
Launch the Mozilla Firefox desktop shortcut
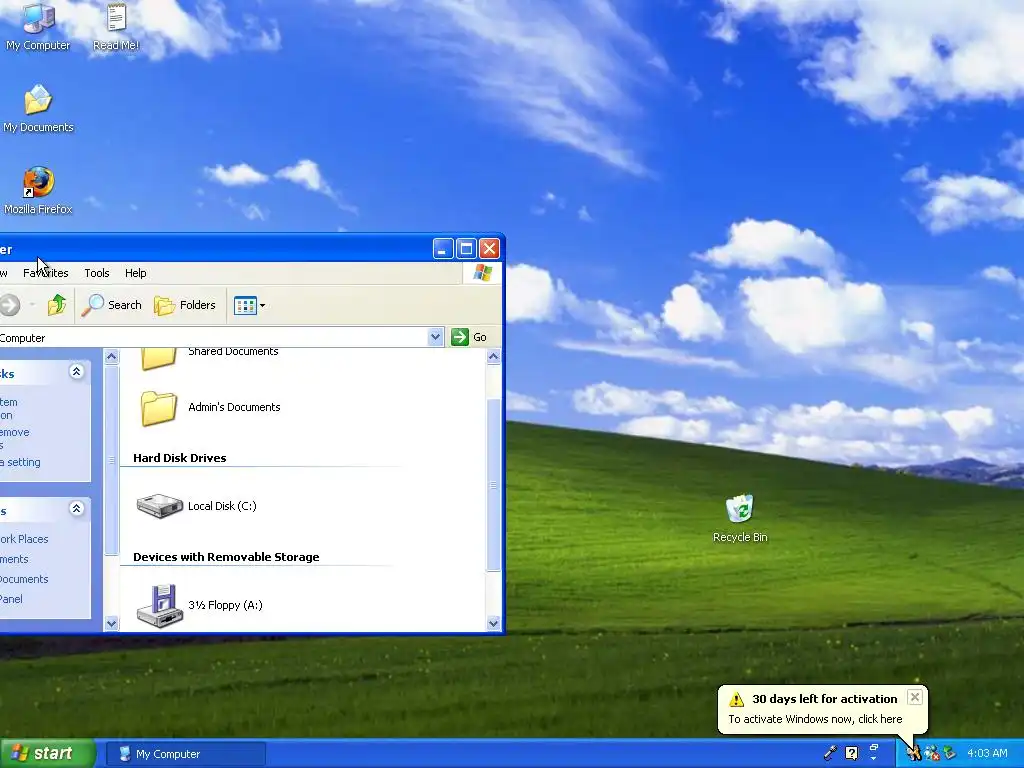click(x=38, y=191)
